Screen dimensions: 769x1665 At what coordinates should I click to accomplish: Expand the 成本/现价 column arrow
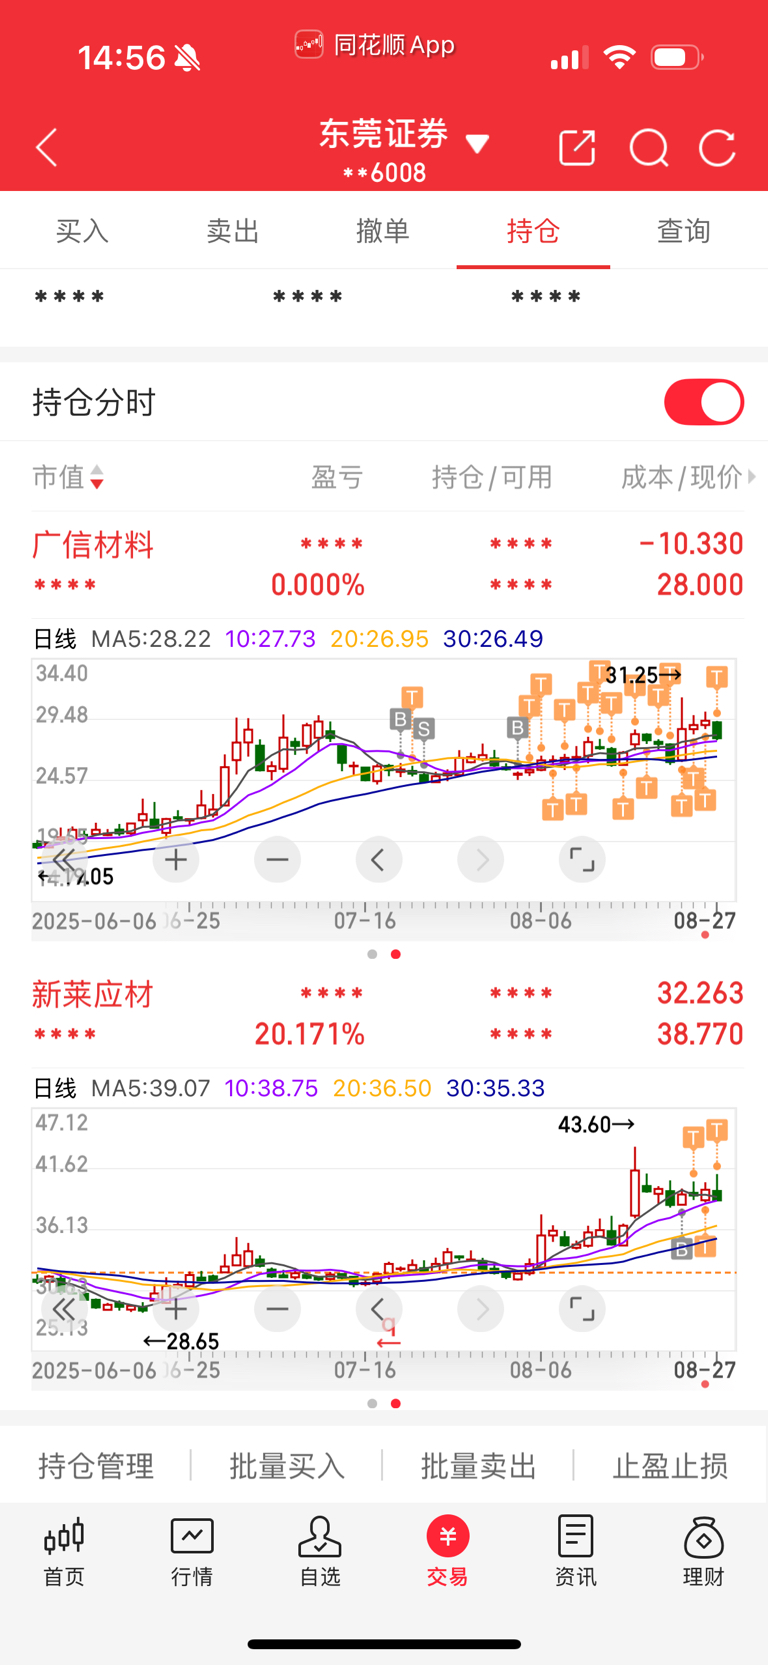752,477
